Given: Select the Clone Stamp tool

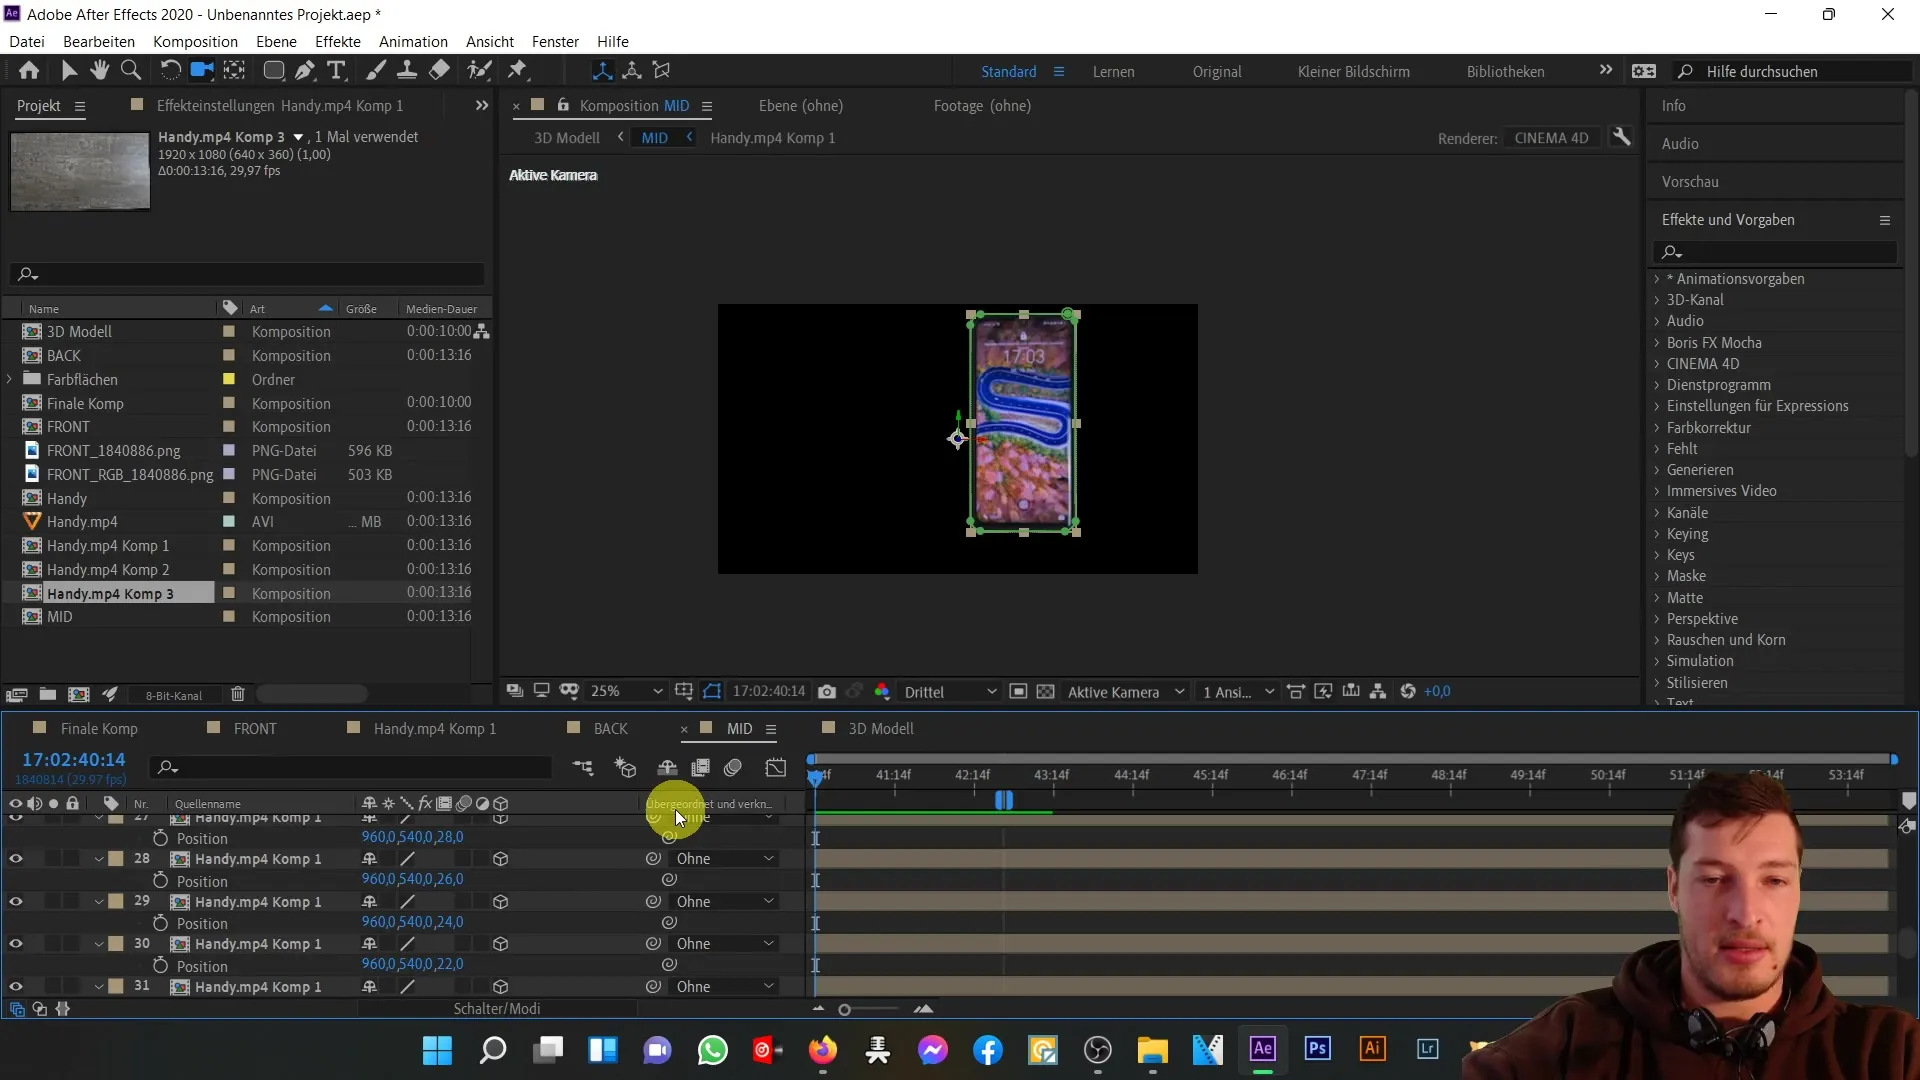Looking at the screenshot, I should [407, 70].
